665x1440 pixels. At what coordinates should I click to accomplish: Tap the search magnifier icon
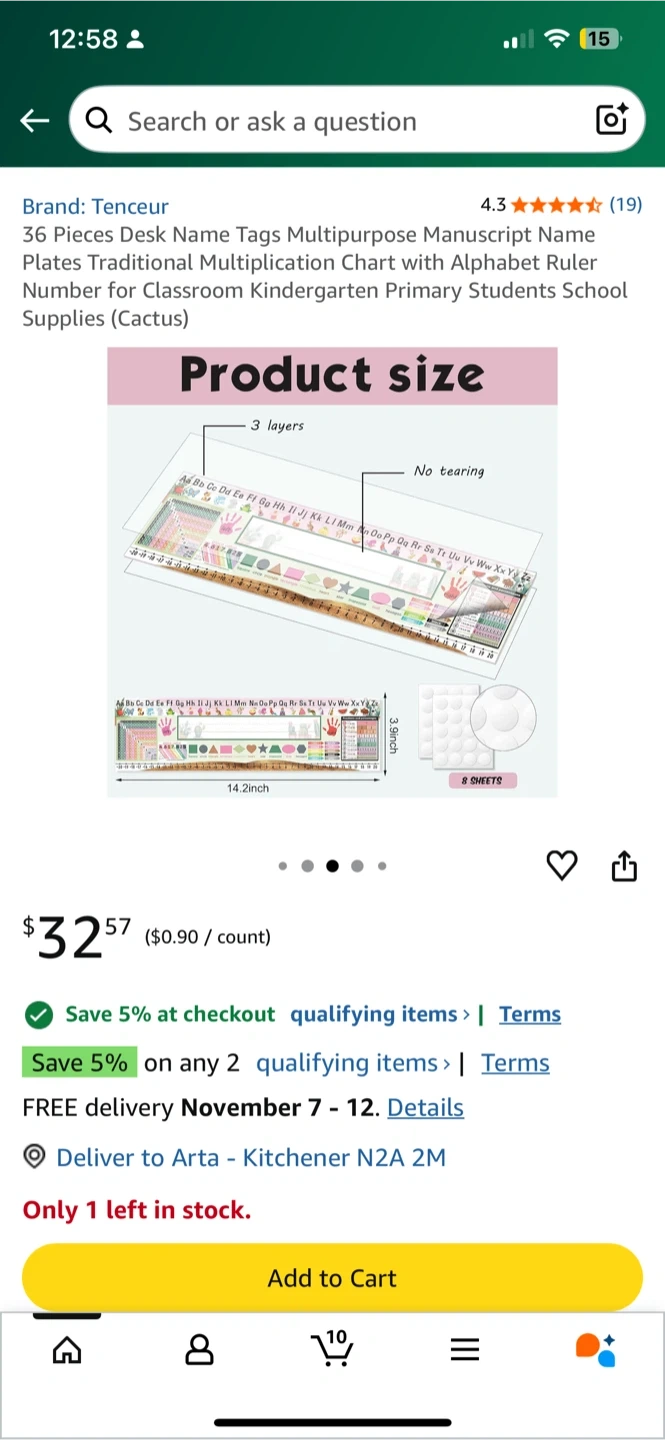coord(98,121)
